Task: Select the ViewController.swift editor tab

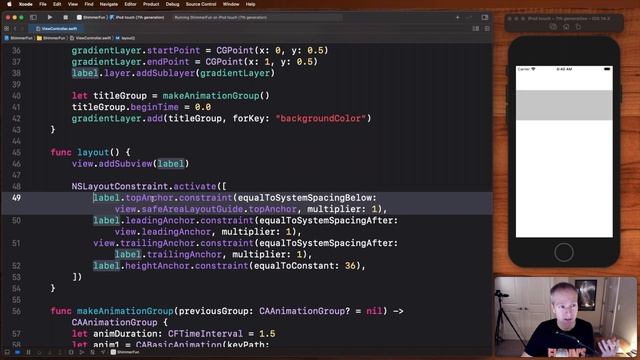Action: click(56, 29)
